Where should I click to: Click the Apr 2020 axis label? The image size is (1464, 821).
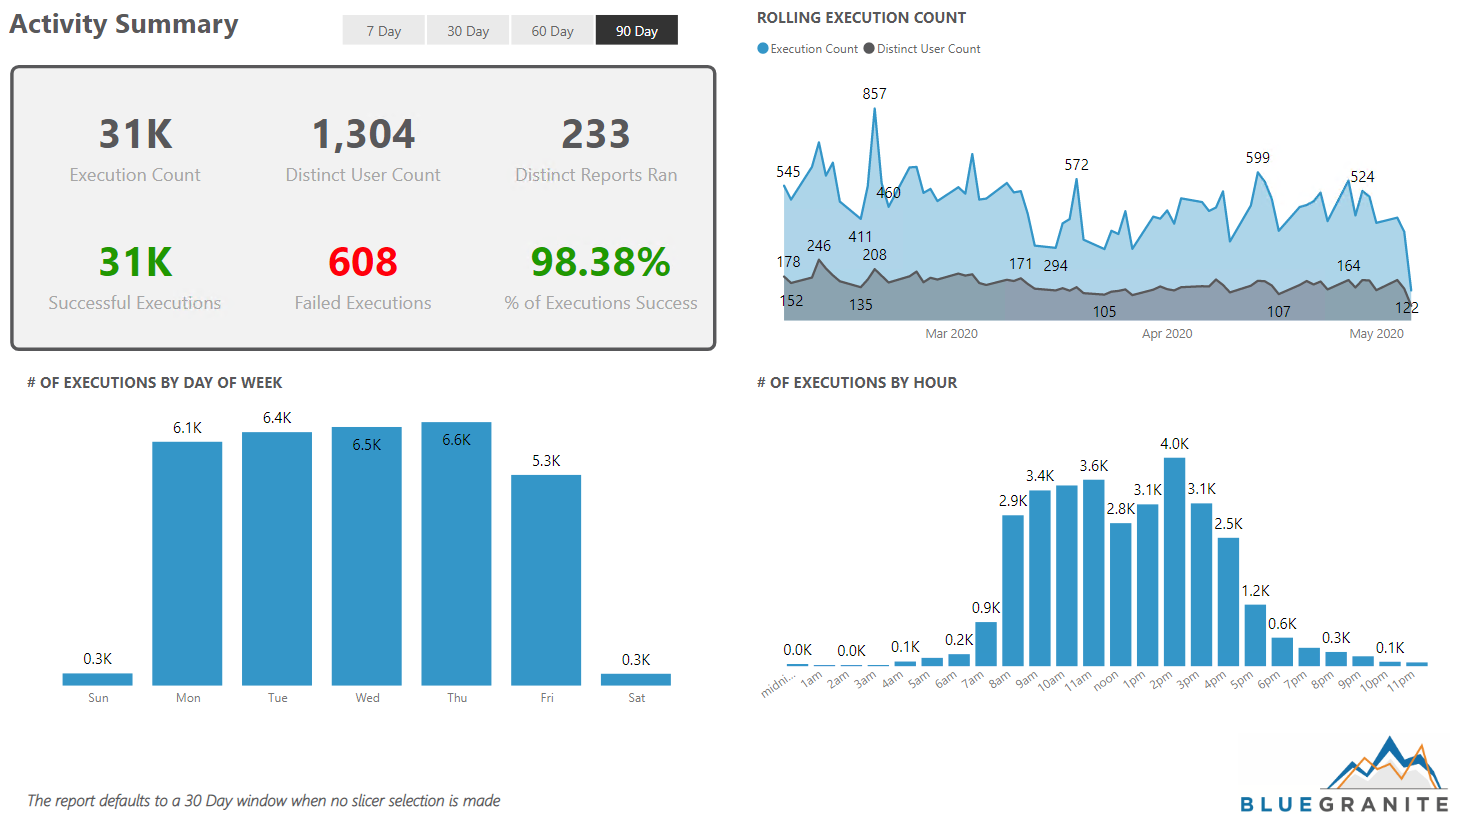point(1167,334)
